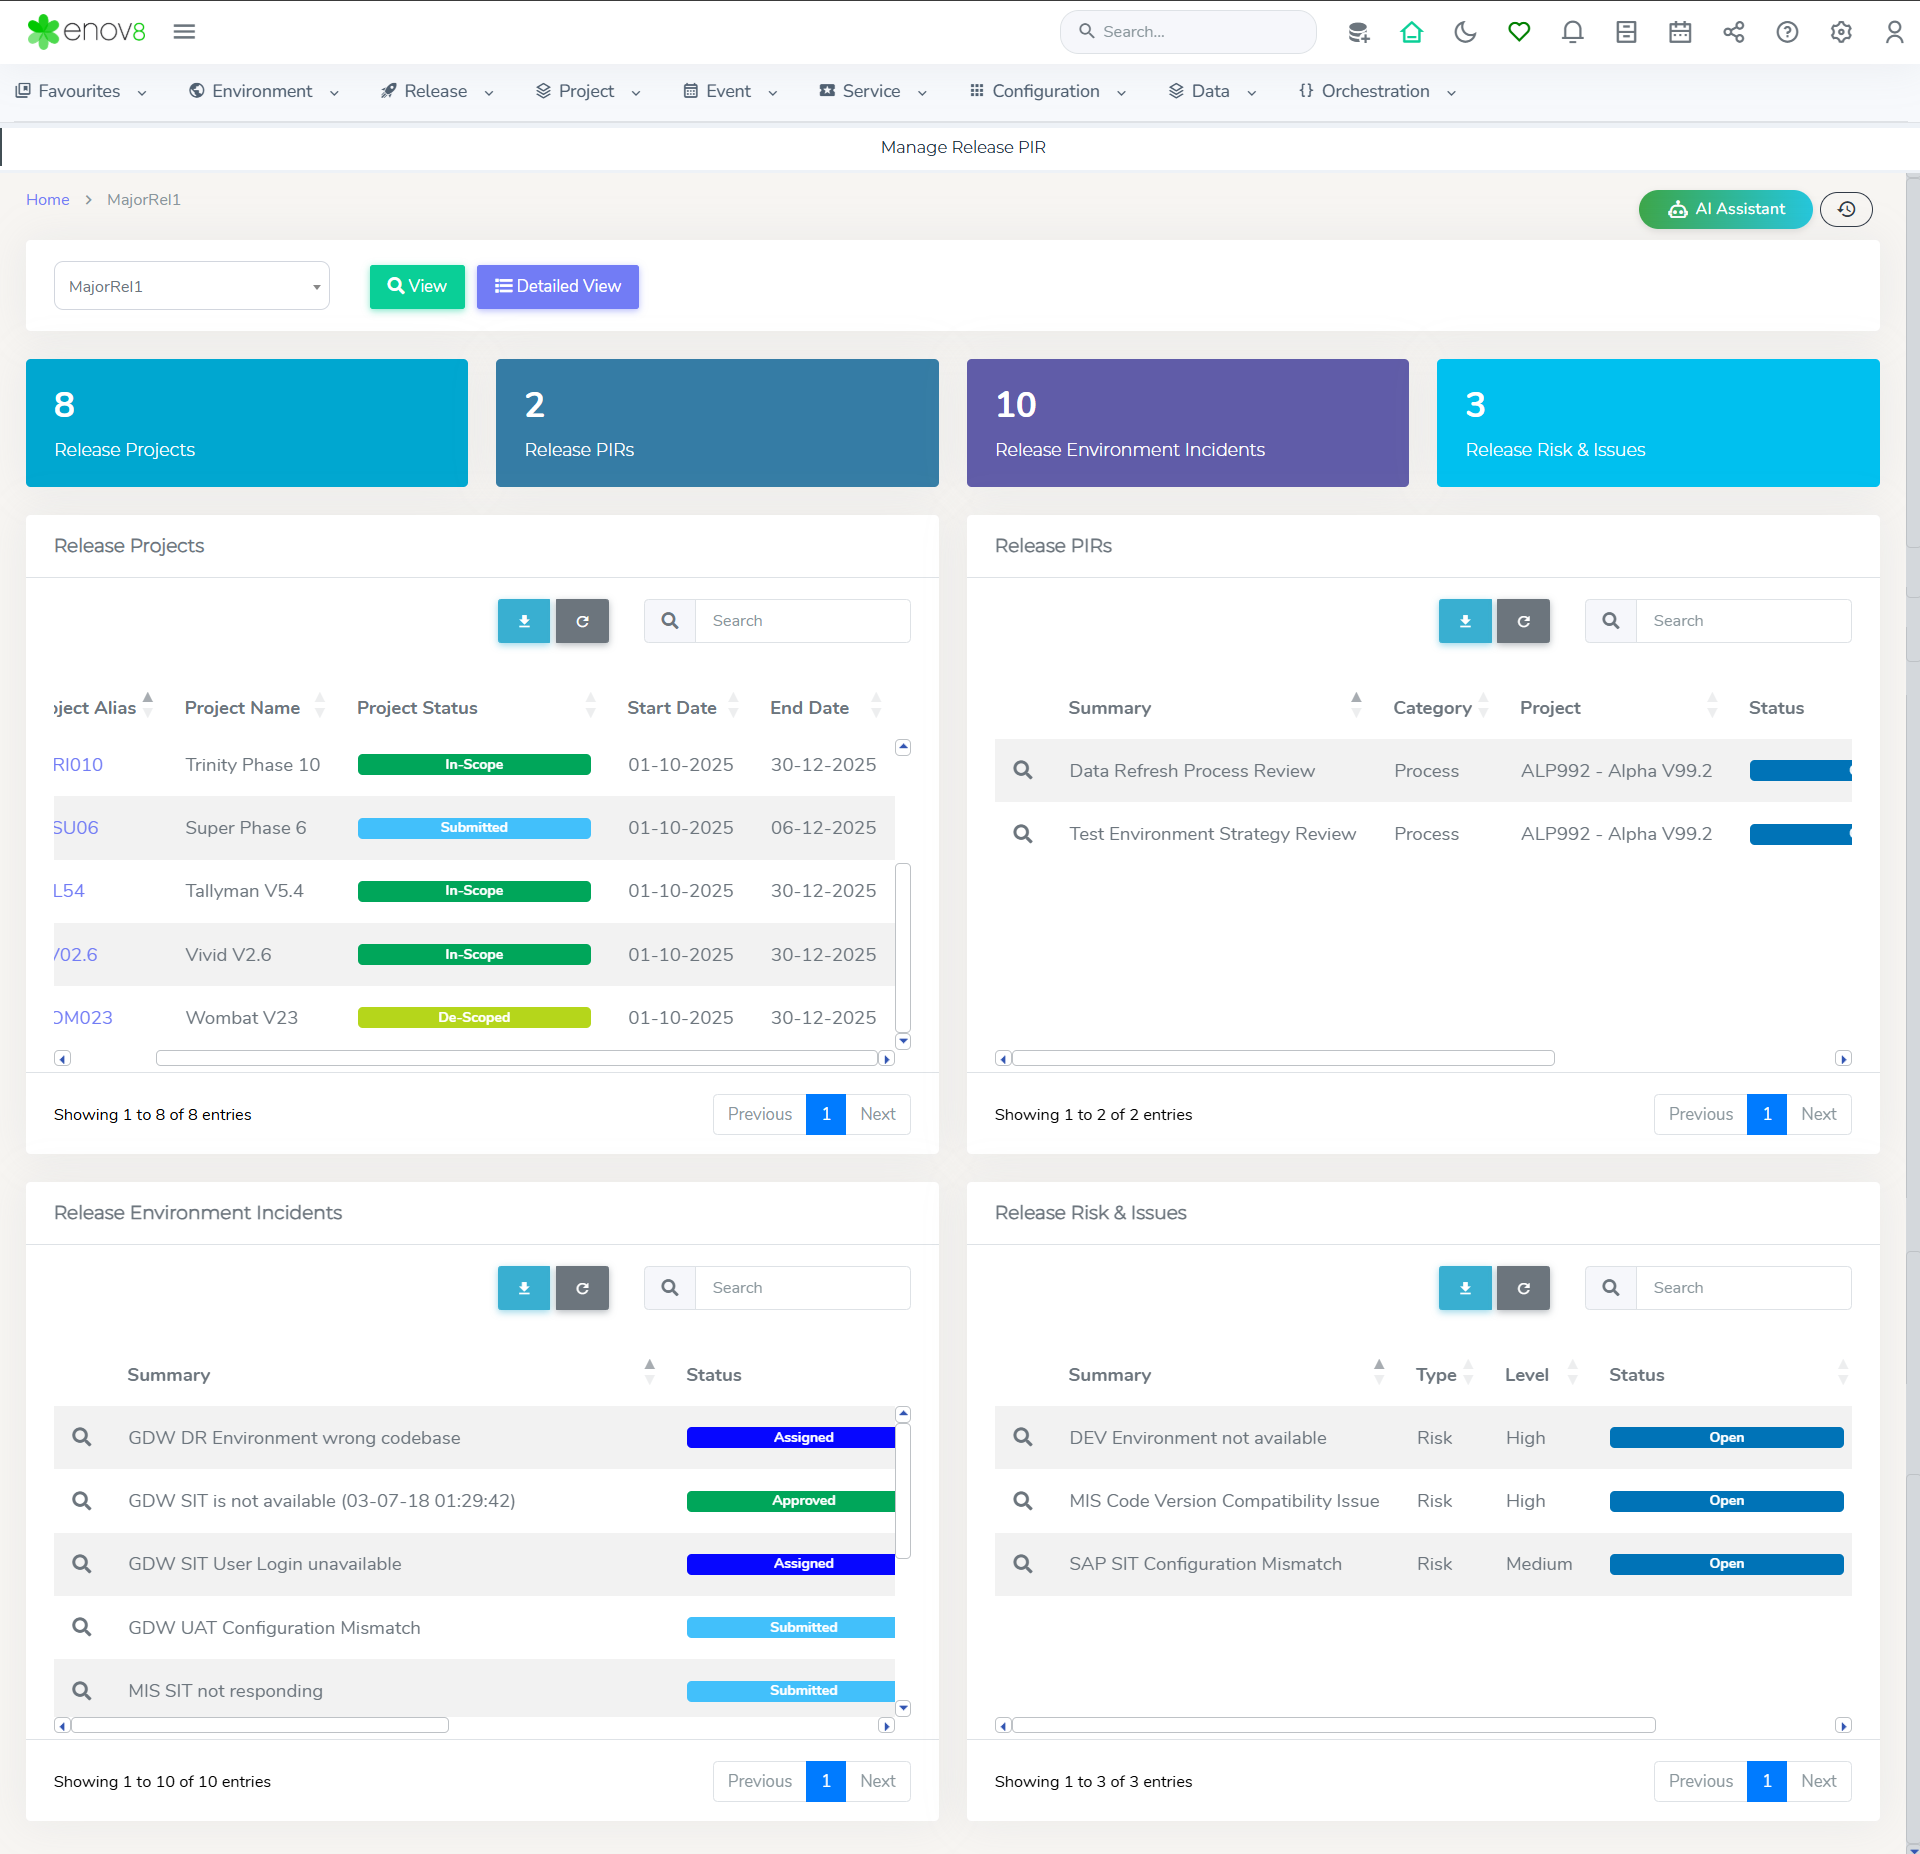Screen dimensions: 1920x1854
Task: Toggle dark mode moon icon
Action: pyautogui.click(x=1465, y=32)
